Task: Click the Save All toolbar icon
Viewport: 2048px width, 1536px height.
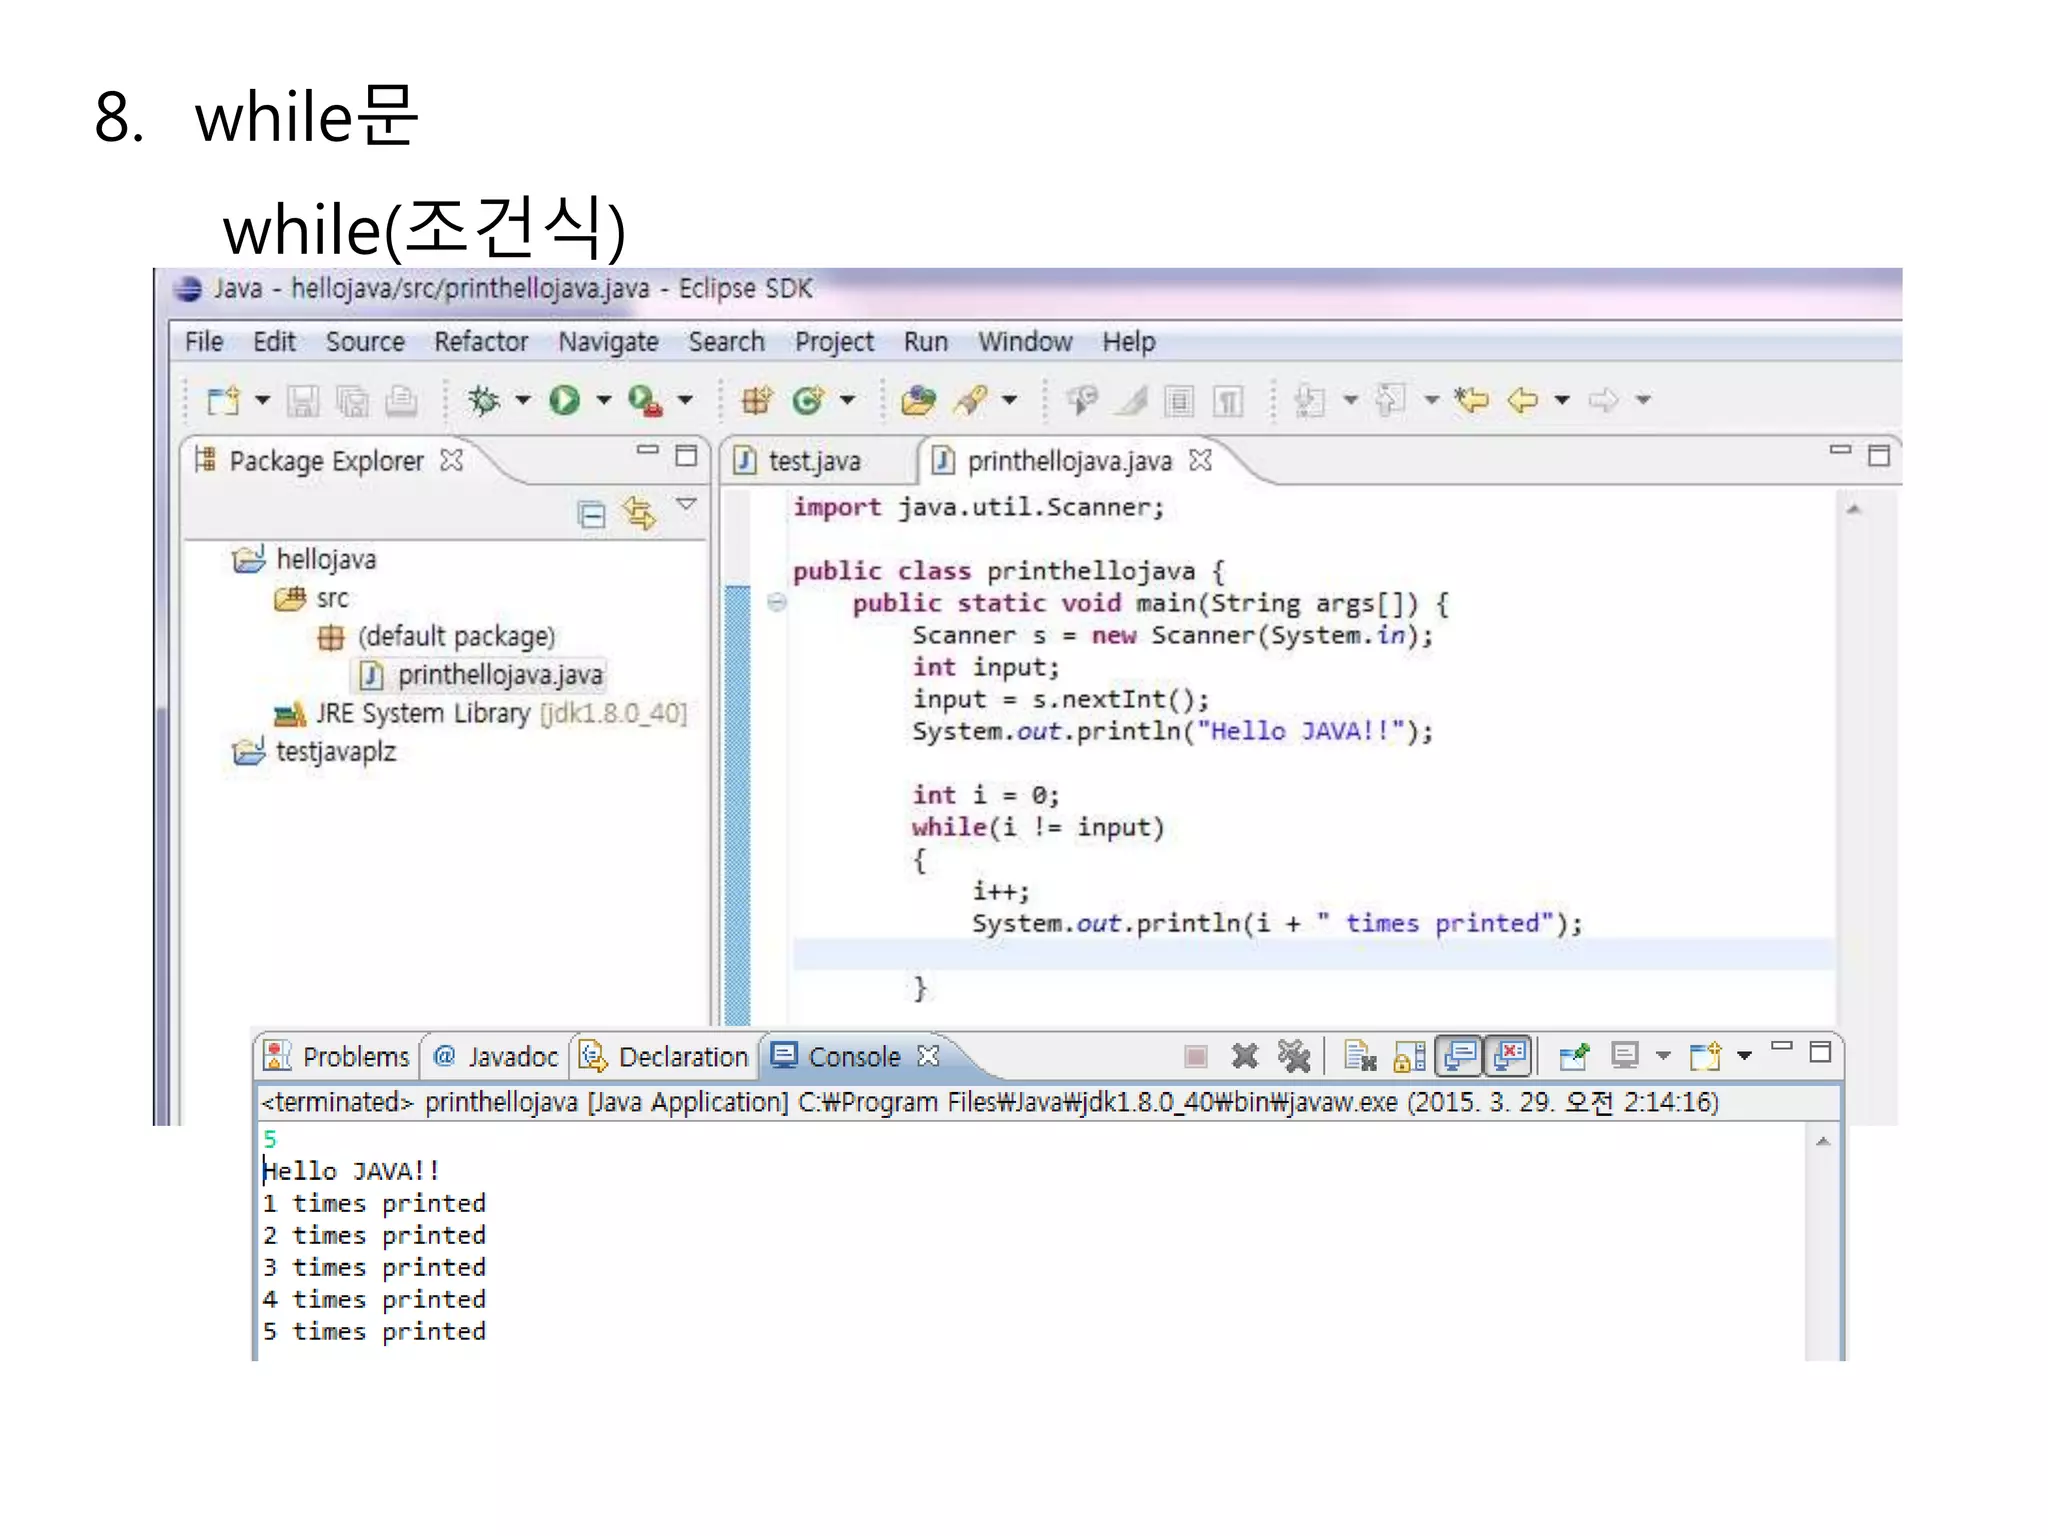Action: [352, 401]
